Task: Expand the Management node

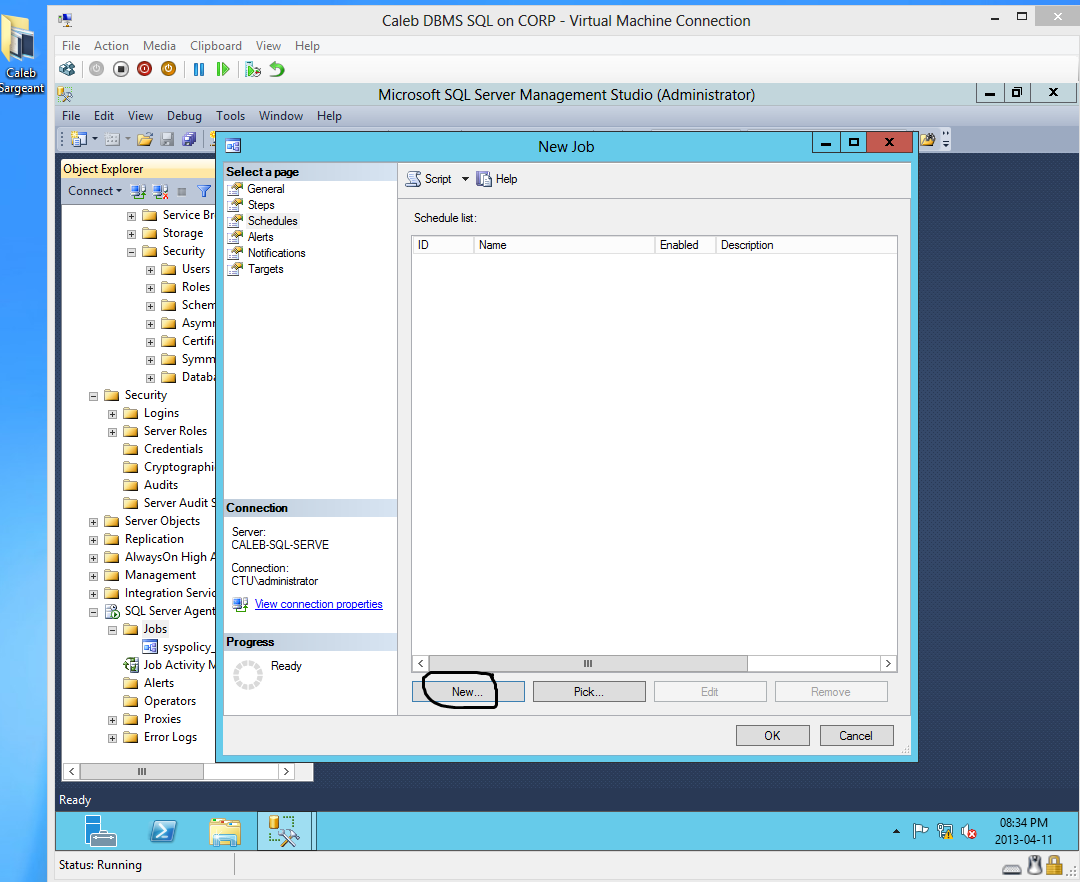Action: pos(93,576)
